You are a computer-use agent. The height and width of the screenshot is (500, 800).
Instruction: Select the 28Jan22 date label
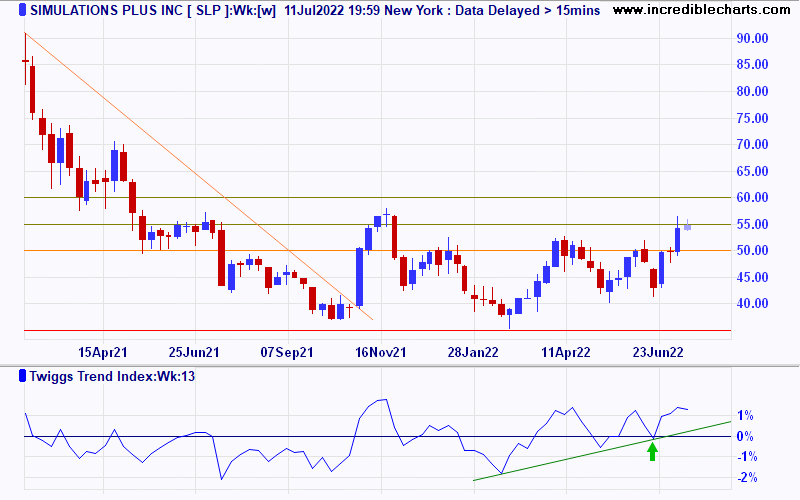tap(473, 353)
